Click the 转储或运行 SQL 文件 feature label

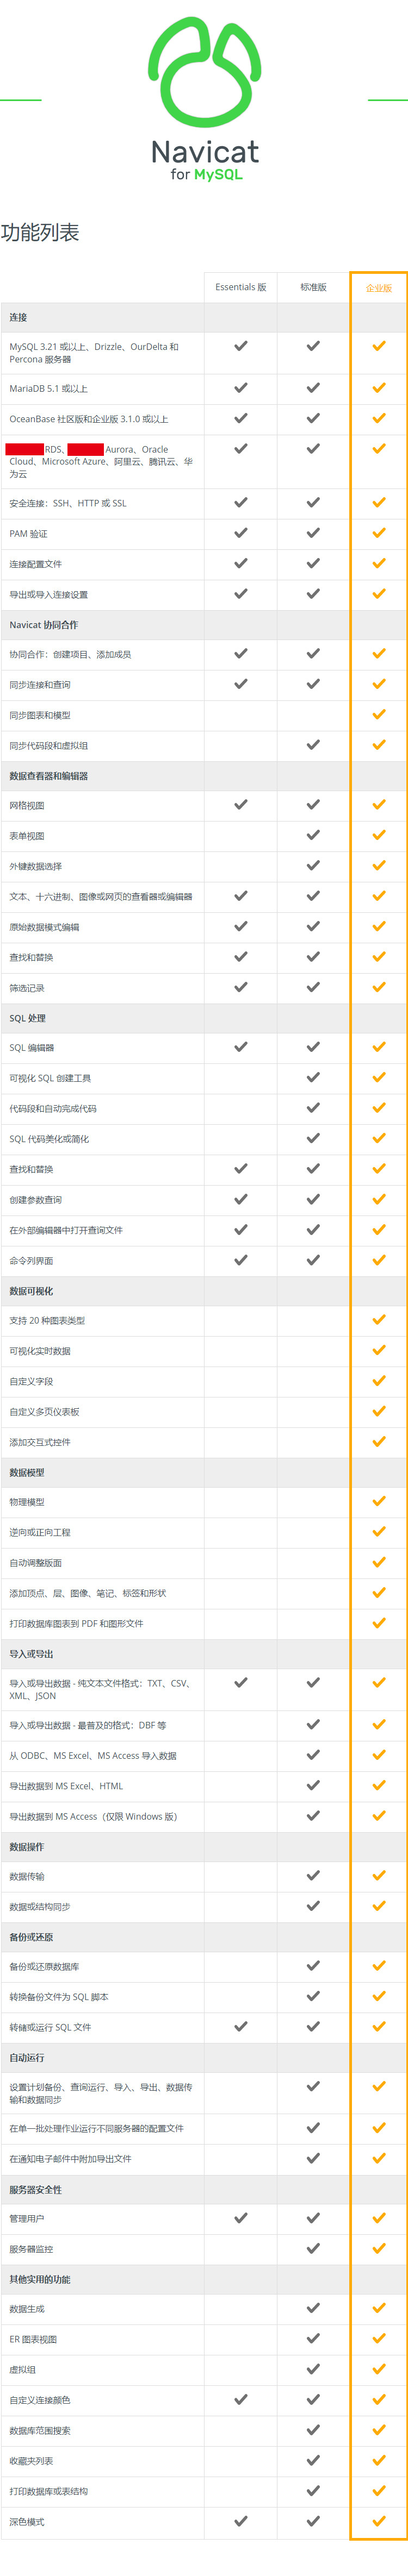point(50,2027)
